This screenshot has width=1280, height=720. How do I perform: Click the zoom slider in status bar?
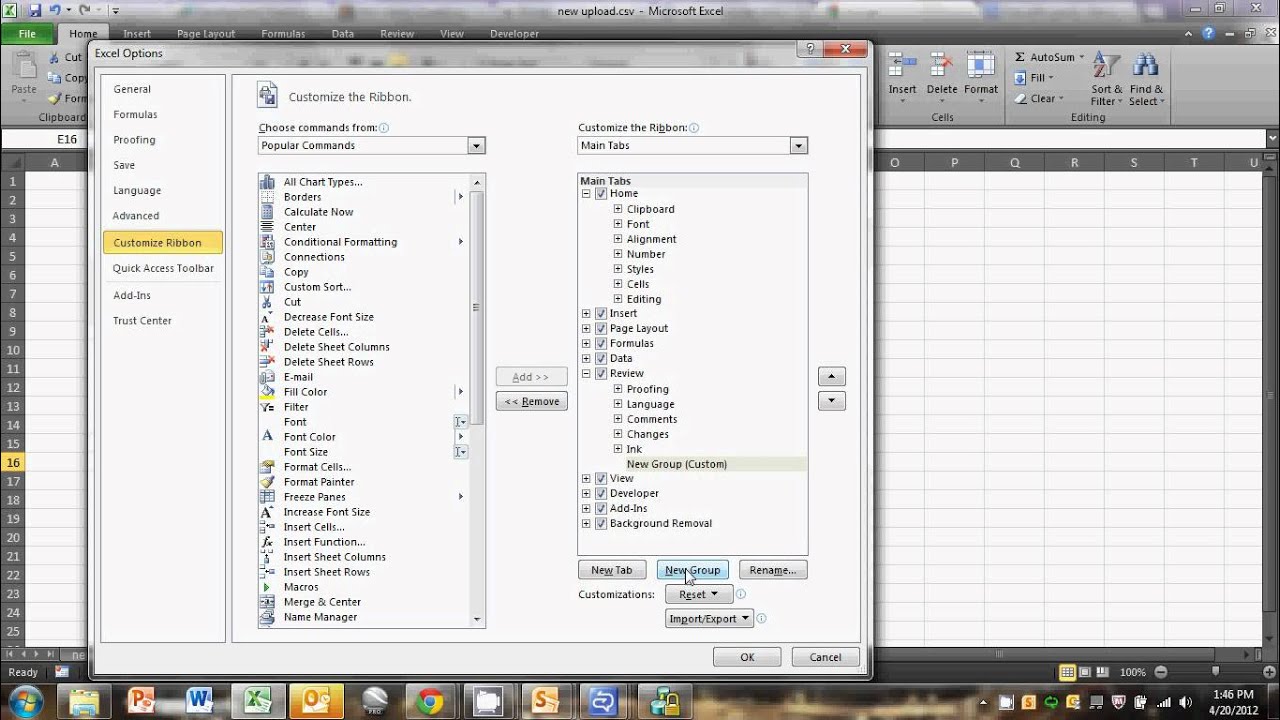point(1216,672)
